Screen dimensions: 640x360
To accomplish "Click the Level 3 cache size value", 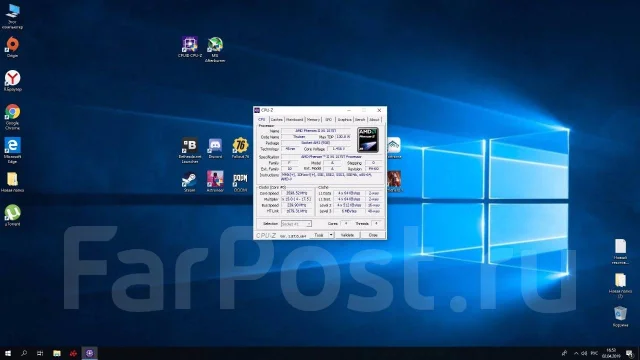I will pyautogui.click(x=349, y=211).
